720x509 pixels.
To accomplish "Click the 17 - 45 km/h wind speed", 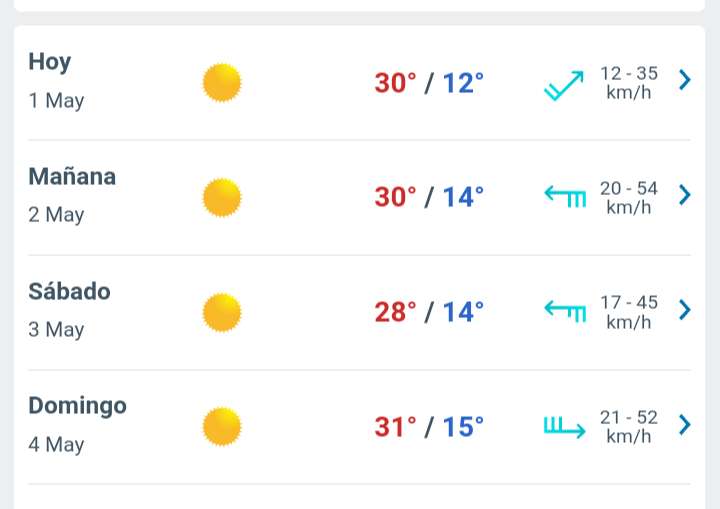I will coord(628,312).
